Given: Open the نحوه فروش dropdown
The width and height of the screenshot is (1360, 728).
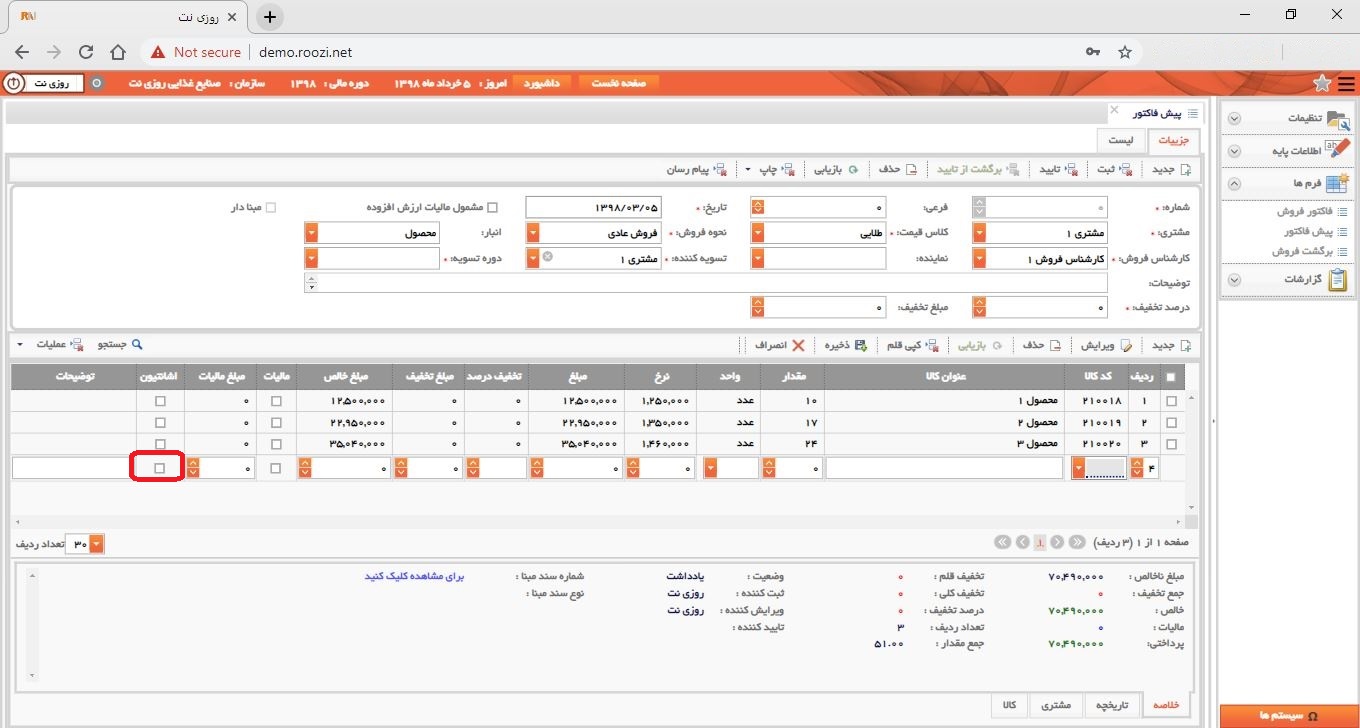Looking at the screenshot, I should pos(533,233).
